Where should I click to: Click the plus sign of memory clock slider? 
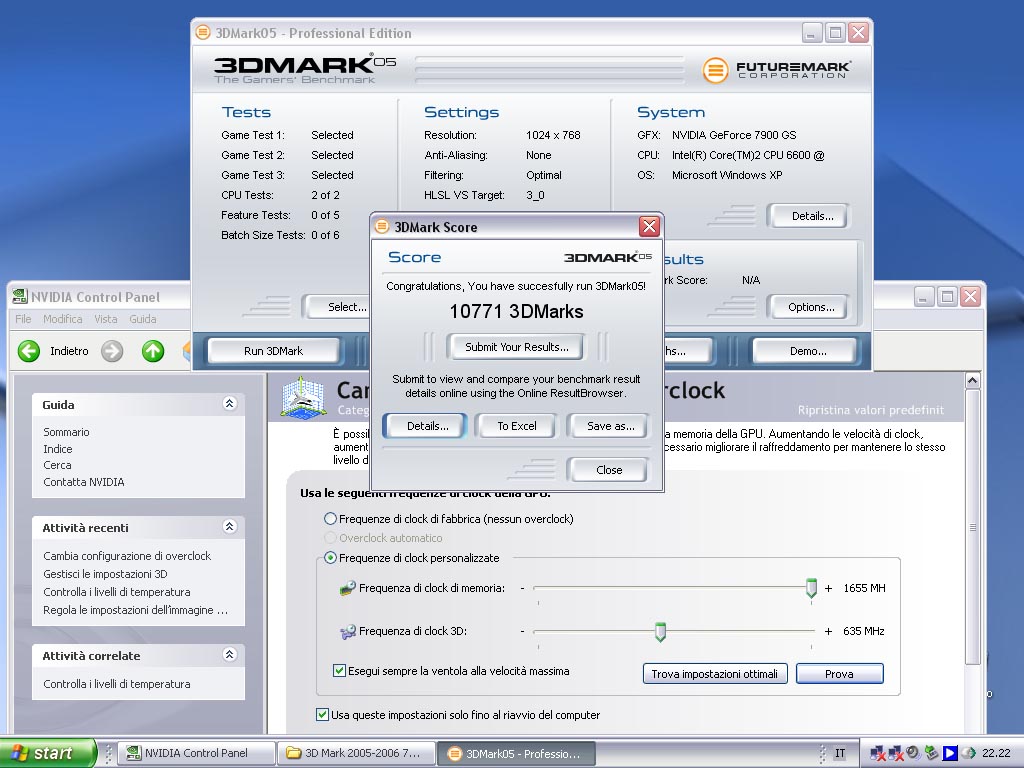[x=828, y=588]
